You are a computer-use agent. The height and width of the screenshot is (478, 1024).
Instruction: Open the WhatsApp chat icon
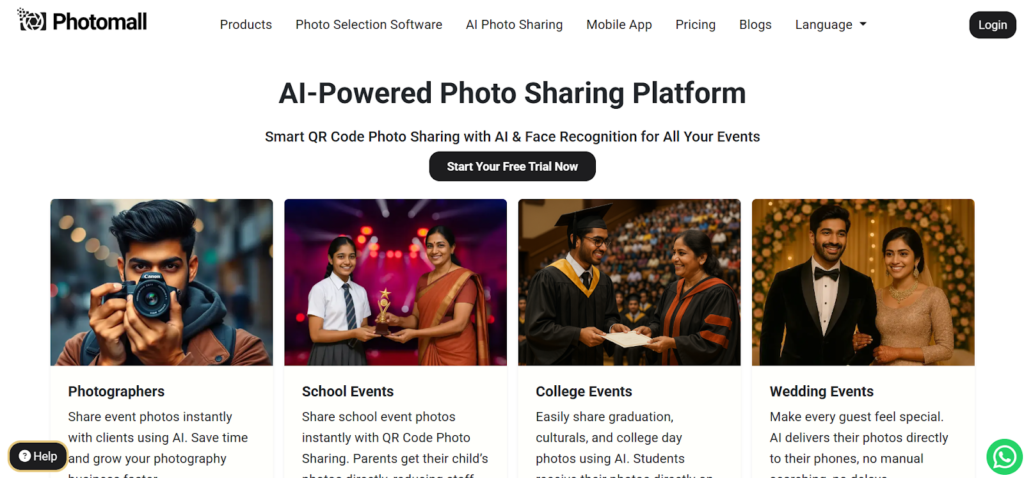pos(1004,456)
